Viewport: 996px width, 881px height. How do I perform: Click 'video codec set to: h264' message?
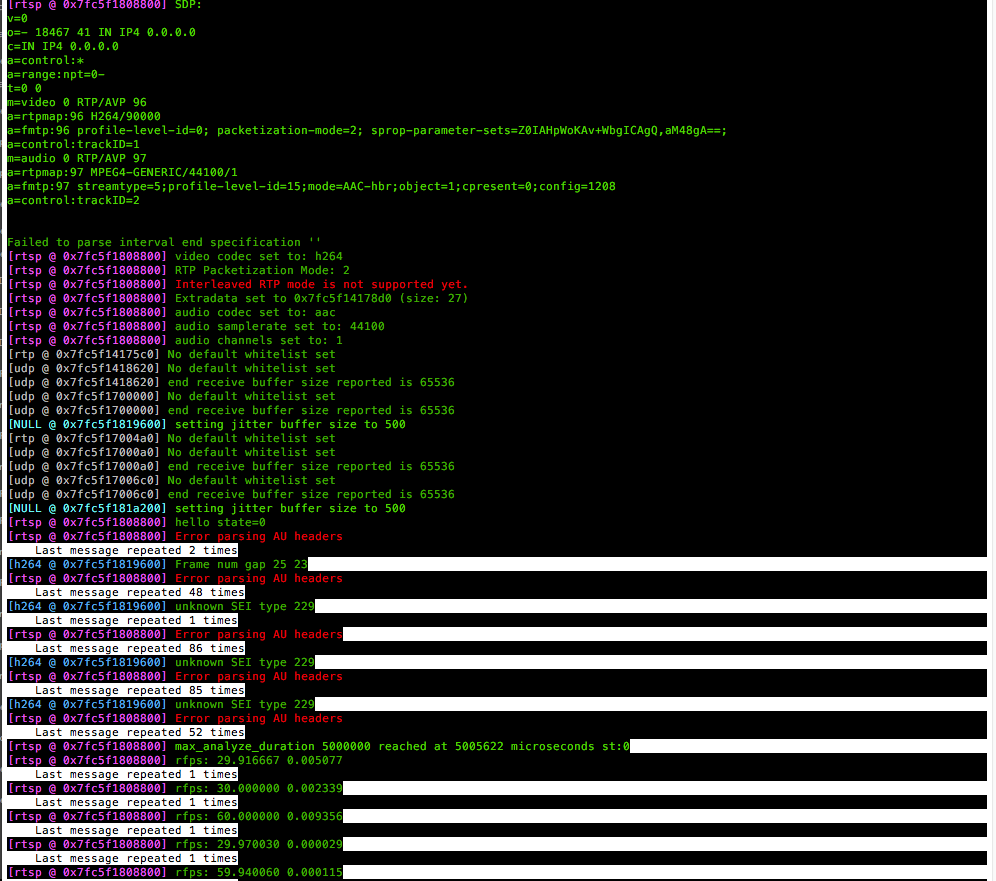pyautogui.click(x=259, y=256)
